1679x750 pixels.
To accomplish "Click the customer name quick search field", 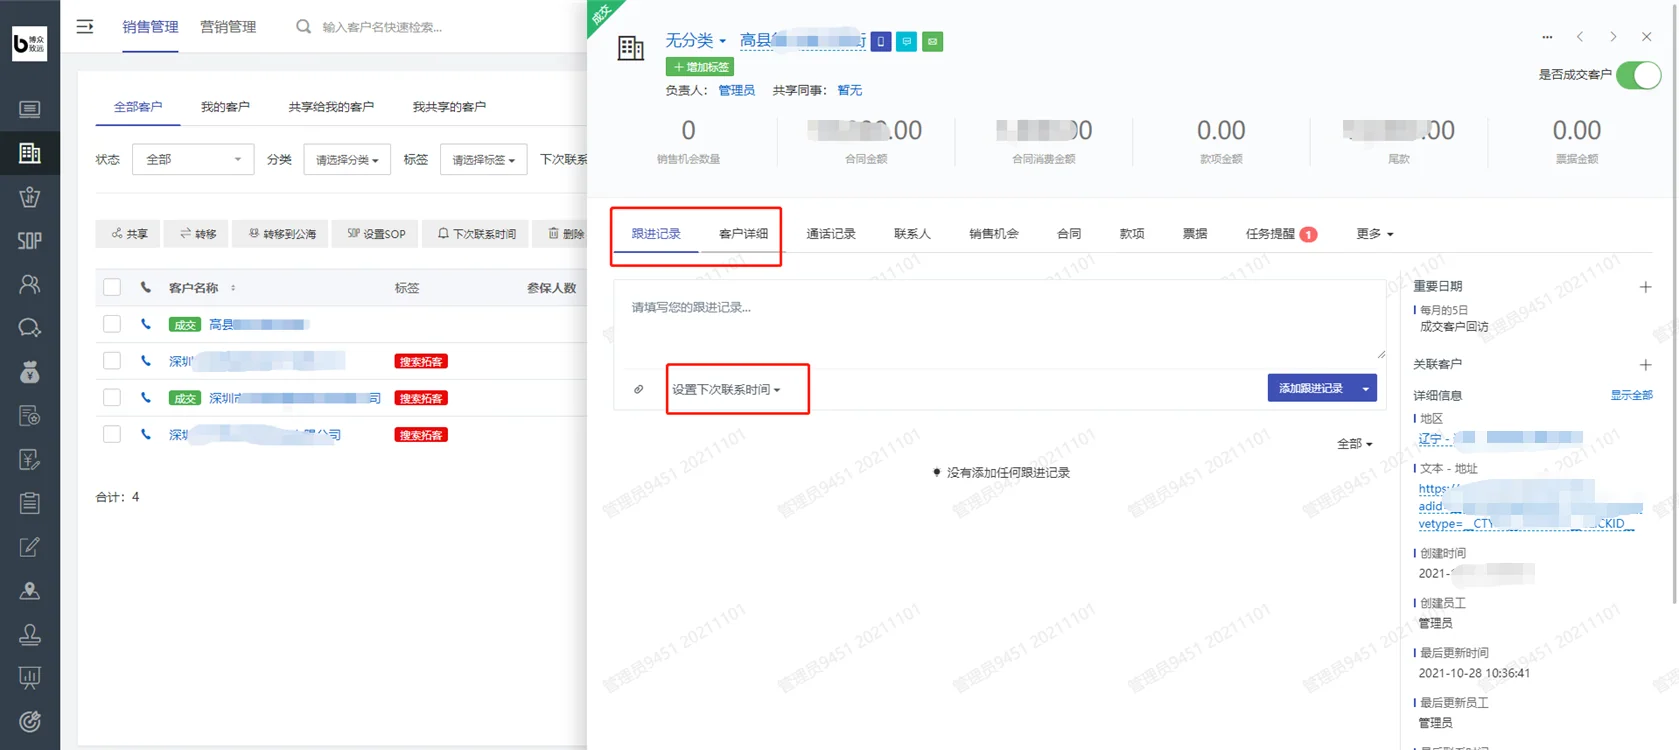I will tap(382, 27).
